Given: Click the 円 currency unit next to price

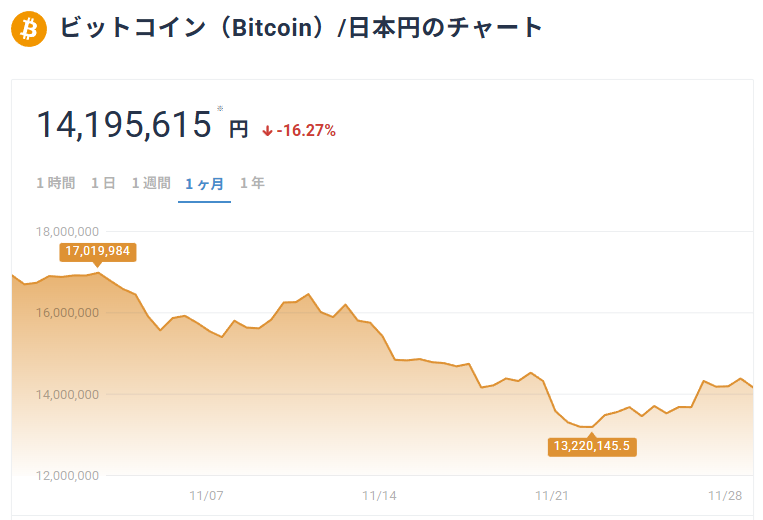Looking at the screenshot, I should point(238,129).
